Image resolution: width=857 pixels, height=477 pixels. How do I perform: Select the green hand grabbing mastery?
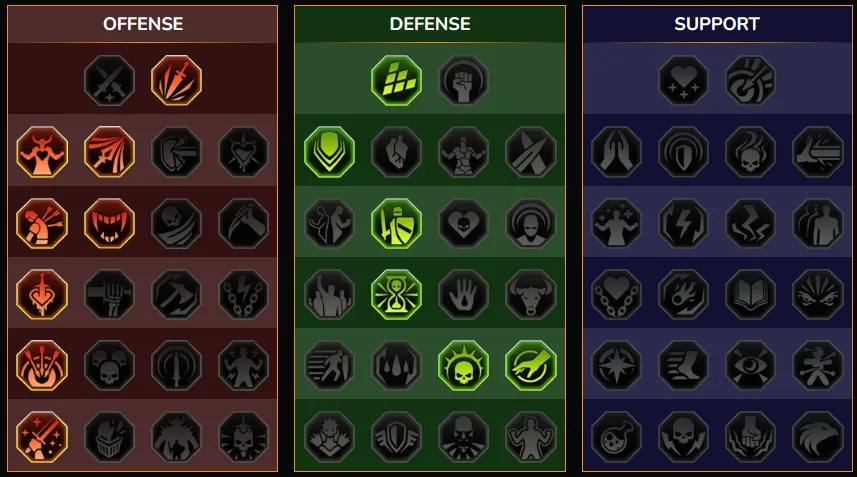point(531,366)
